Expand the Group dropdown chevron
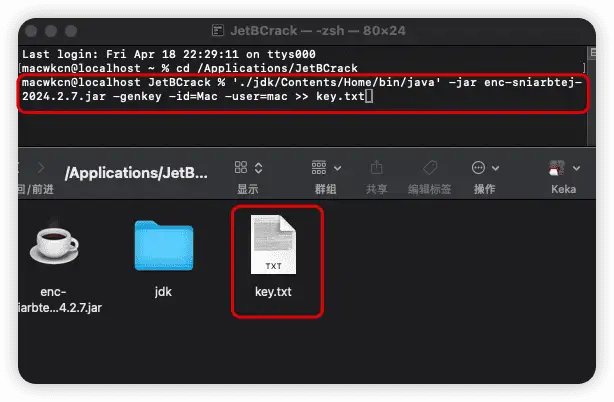 337,168
